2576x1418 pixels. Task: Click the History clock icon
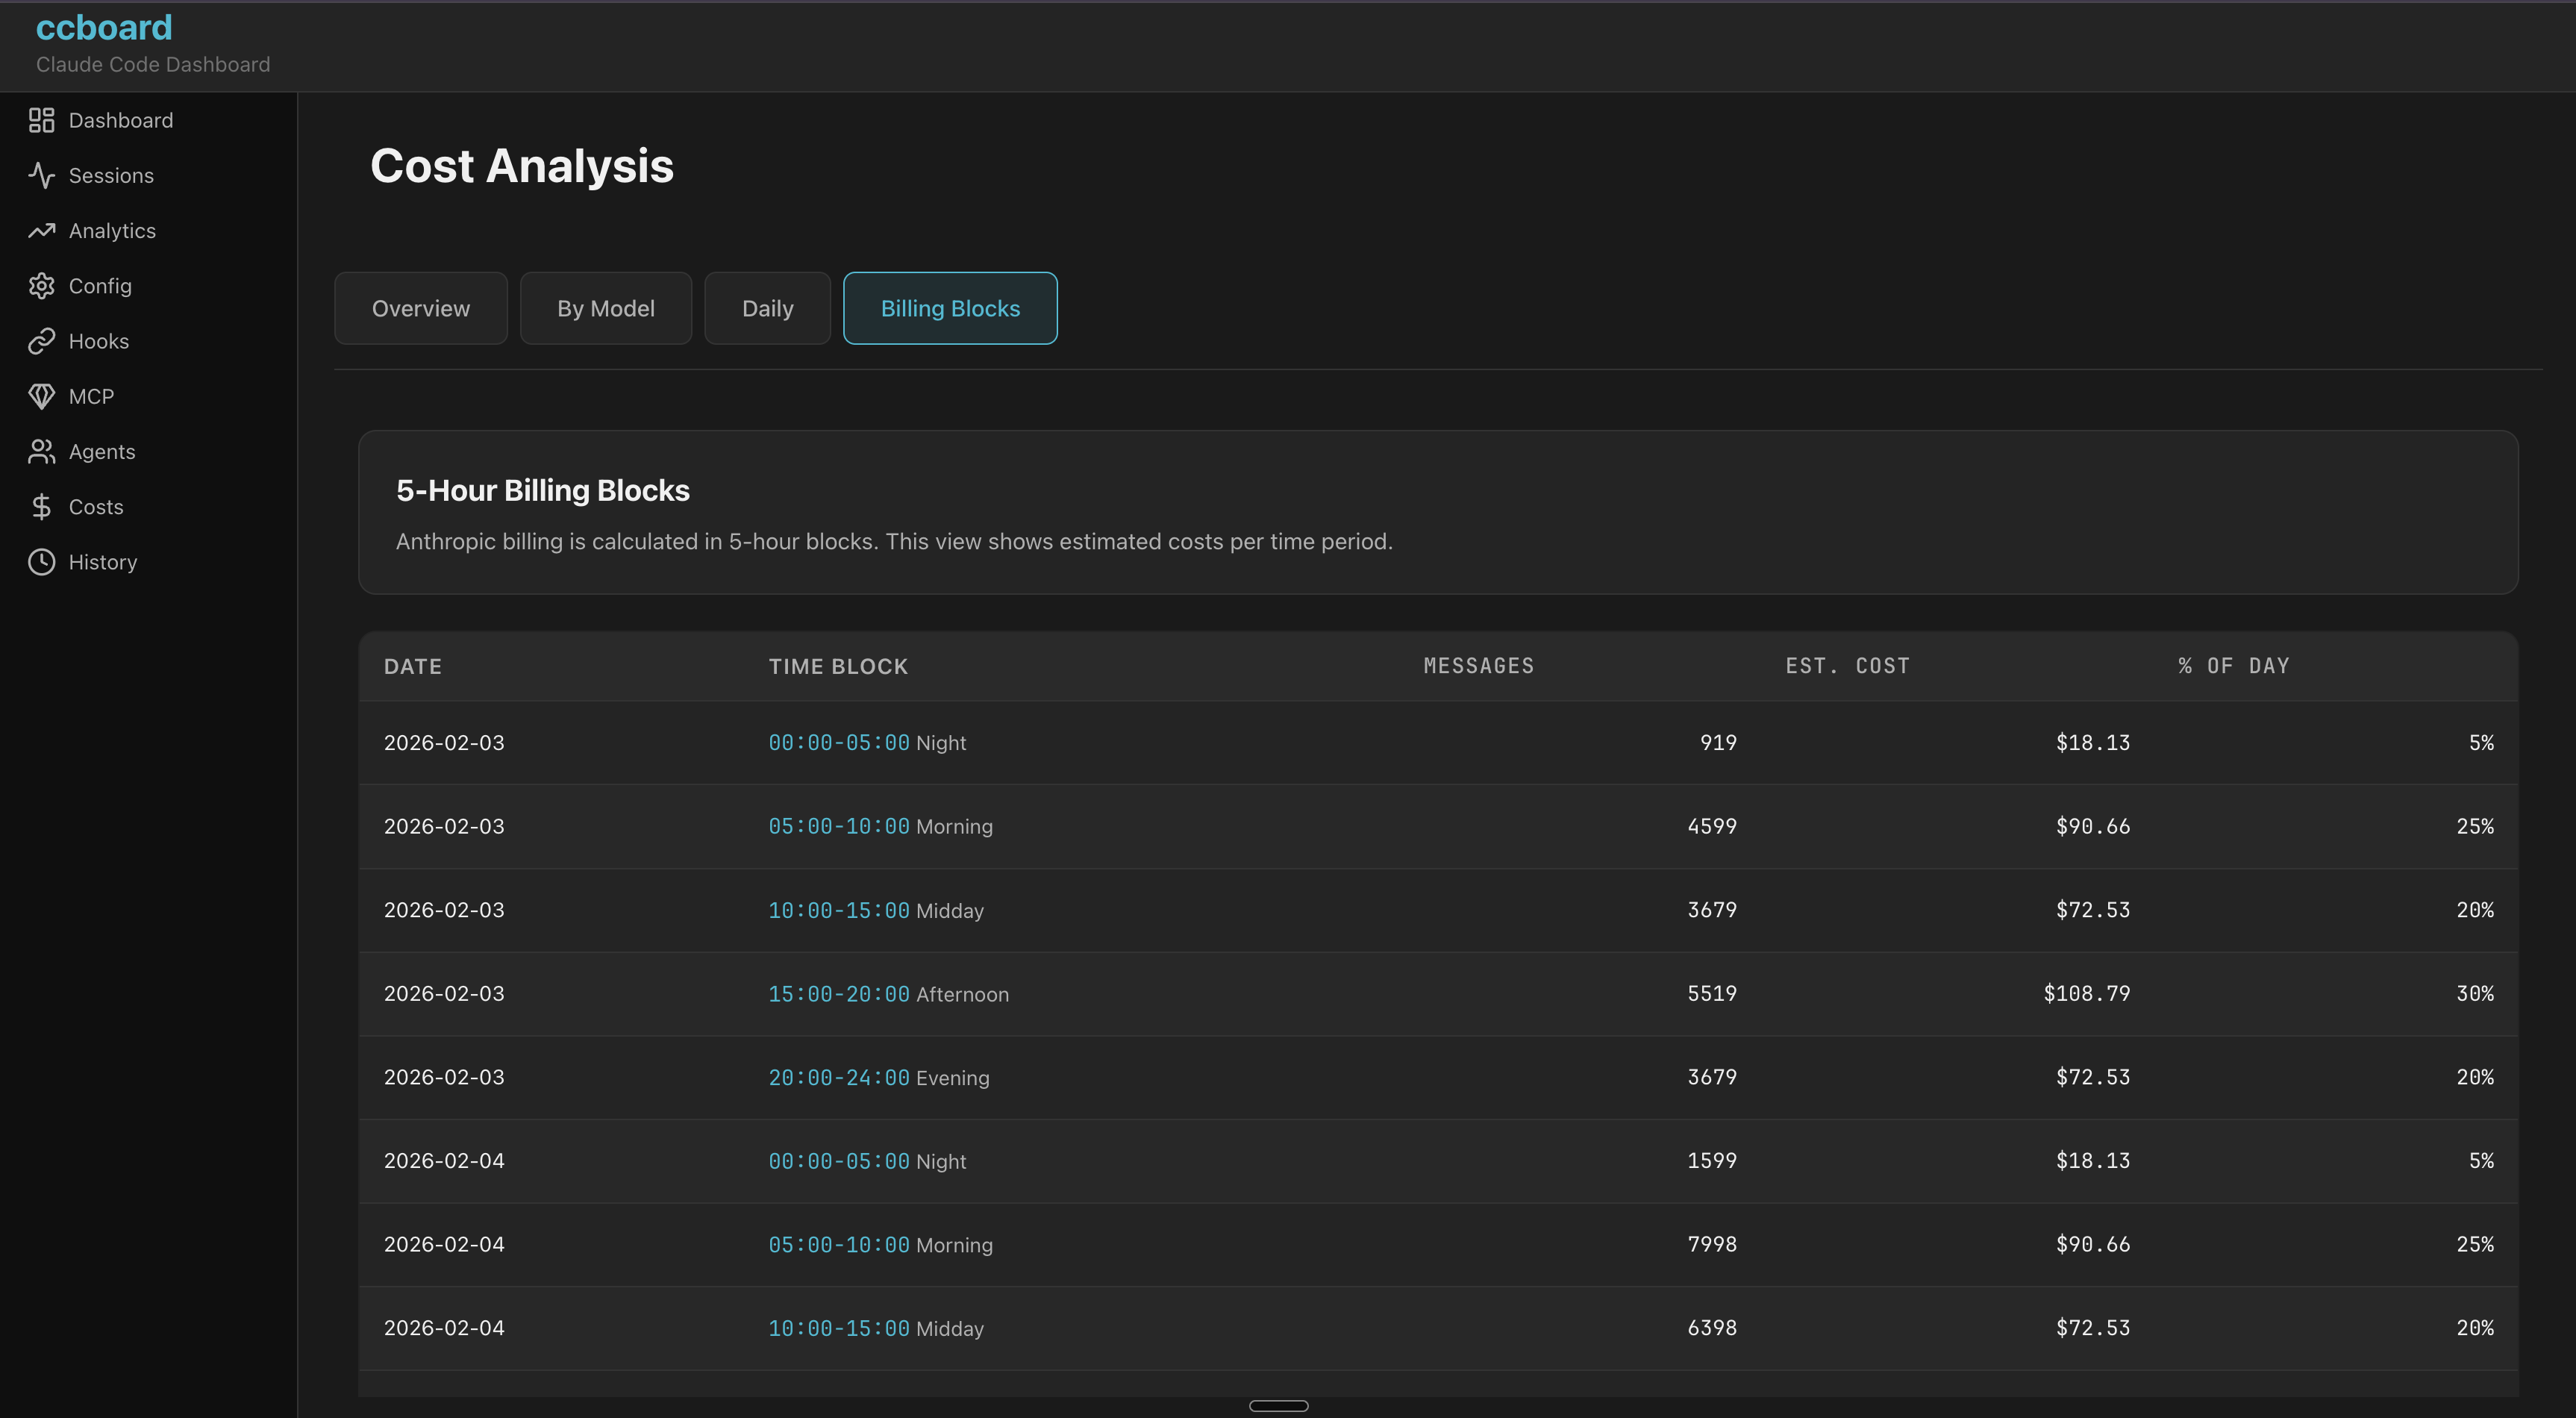point(41,562)
